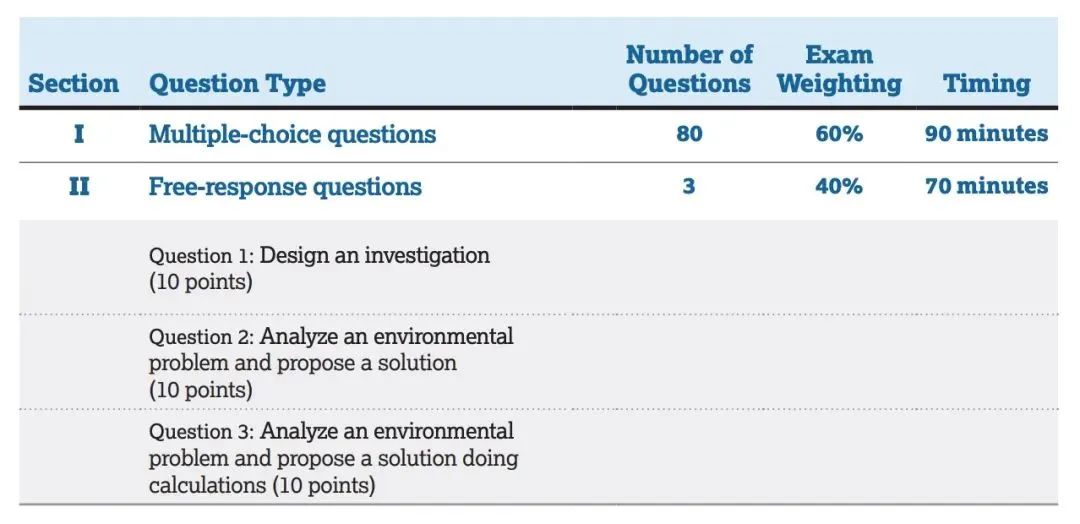Select the Free-response questions row label
The height and width of the screenshot is (524, 1080).
285,187
